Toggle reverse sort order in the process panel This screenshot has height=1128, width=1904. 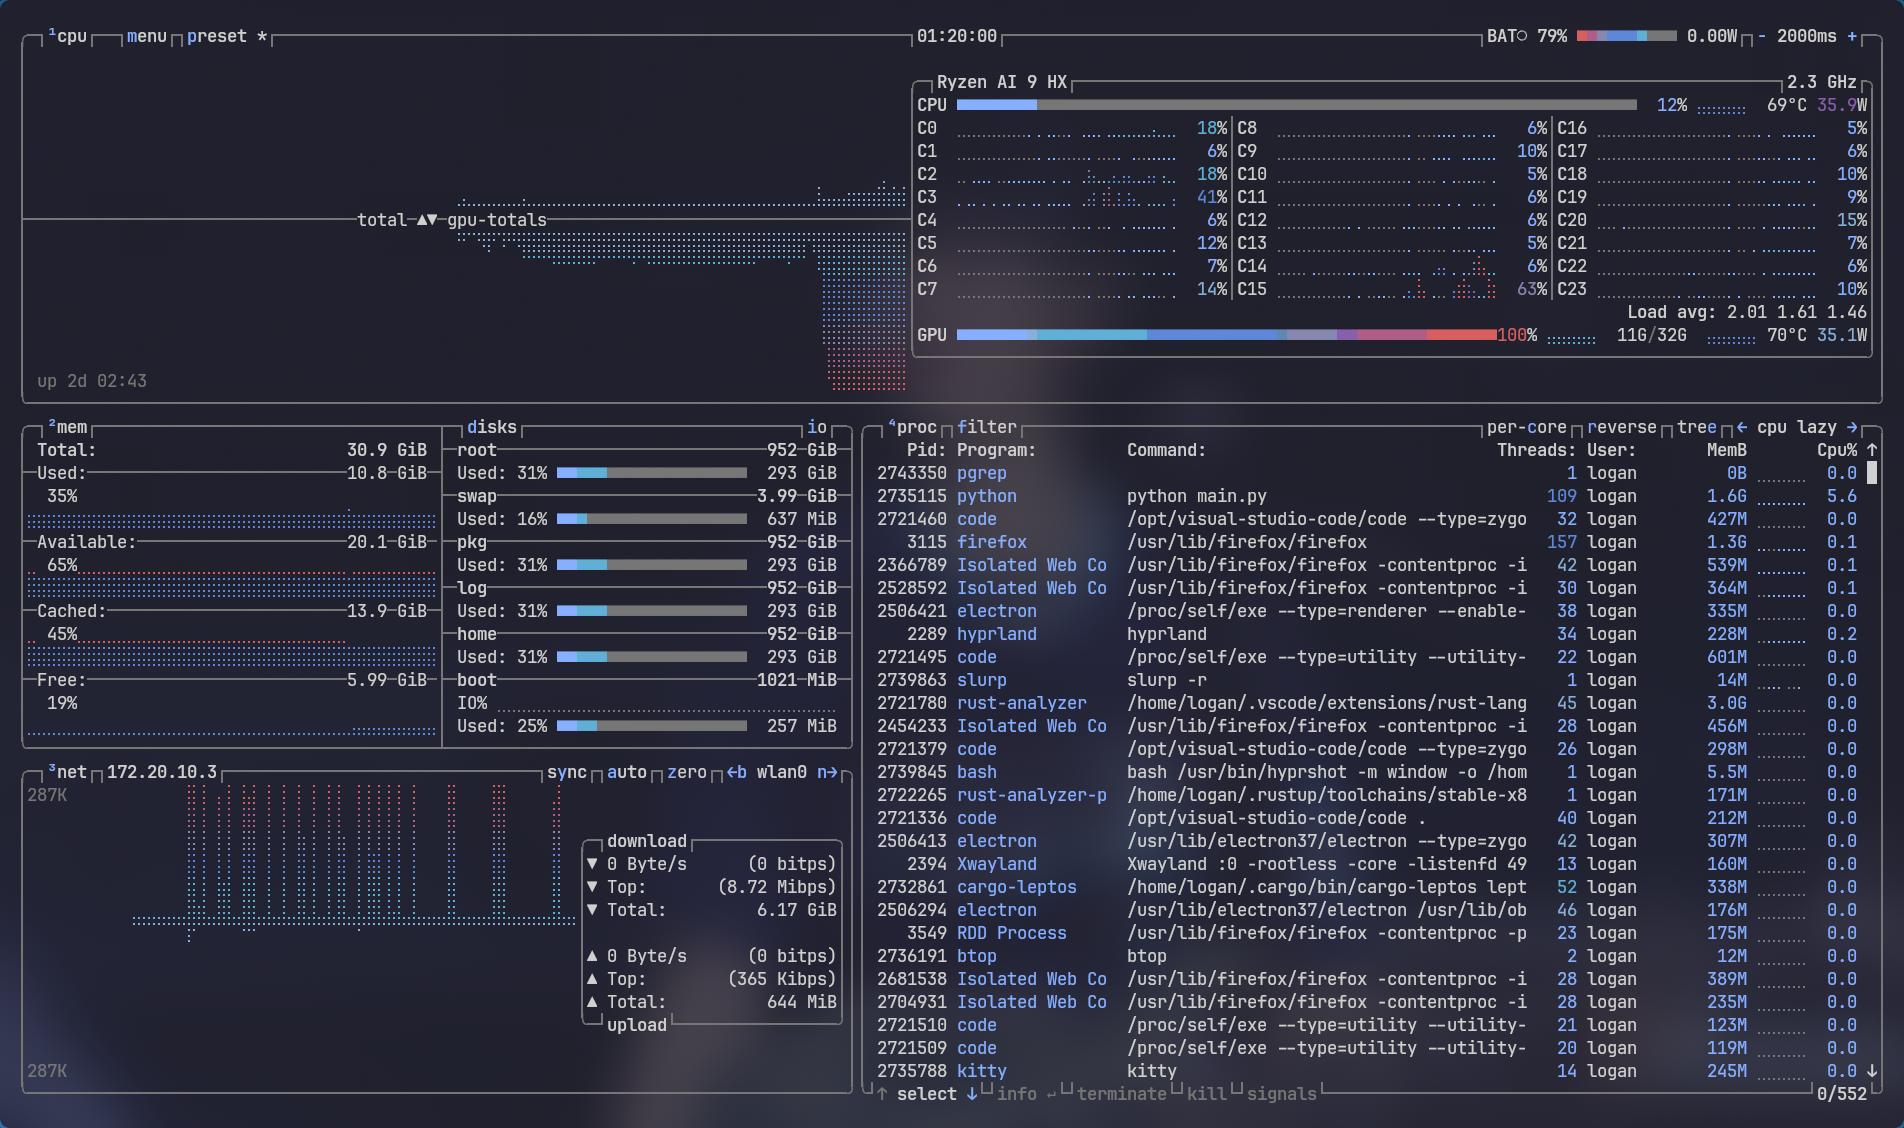1621,427
